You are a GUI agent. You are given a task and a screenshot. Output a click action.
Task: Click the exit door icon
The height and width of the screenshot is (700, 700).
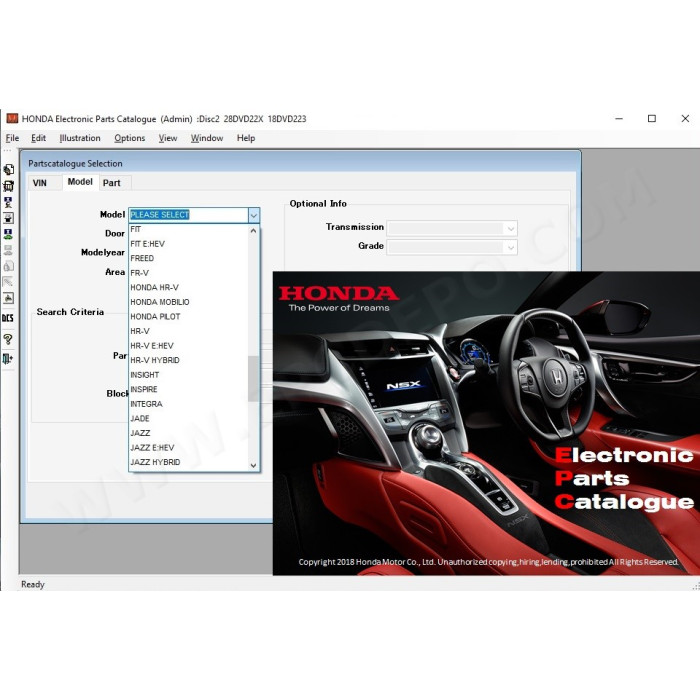(8, 358)
